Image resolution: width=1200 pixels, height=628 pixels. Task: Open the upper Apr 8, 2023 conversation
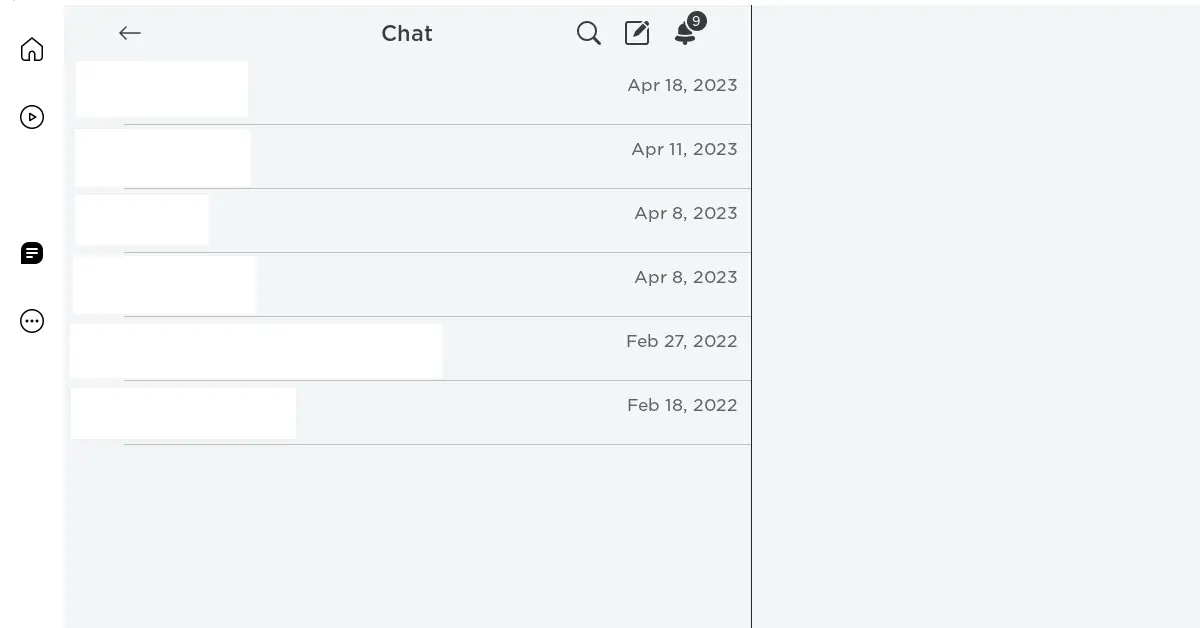click(408, 221)
